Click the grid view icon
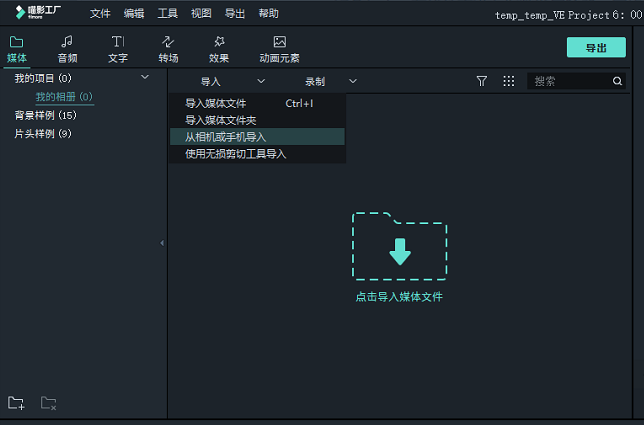 (x=509, y=81)
